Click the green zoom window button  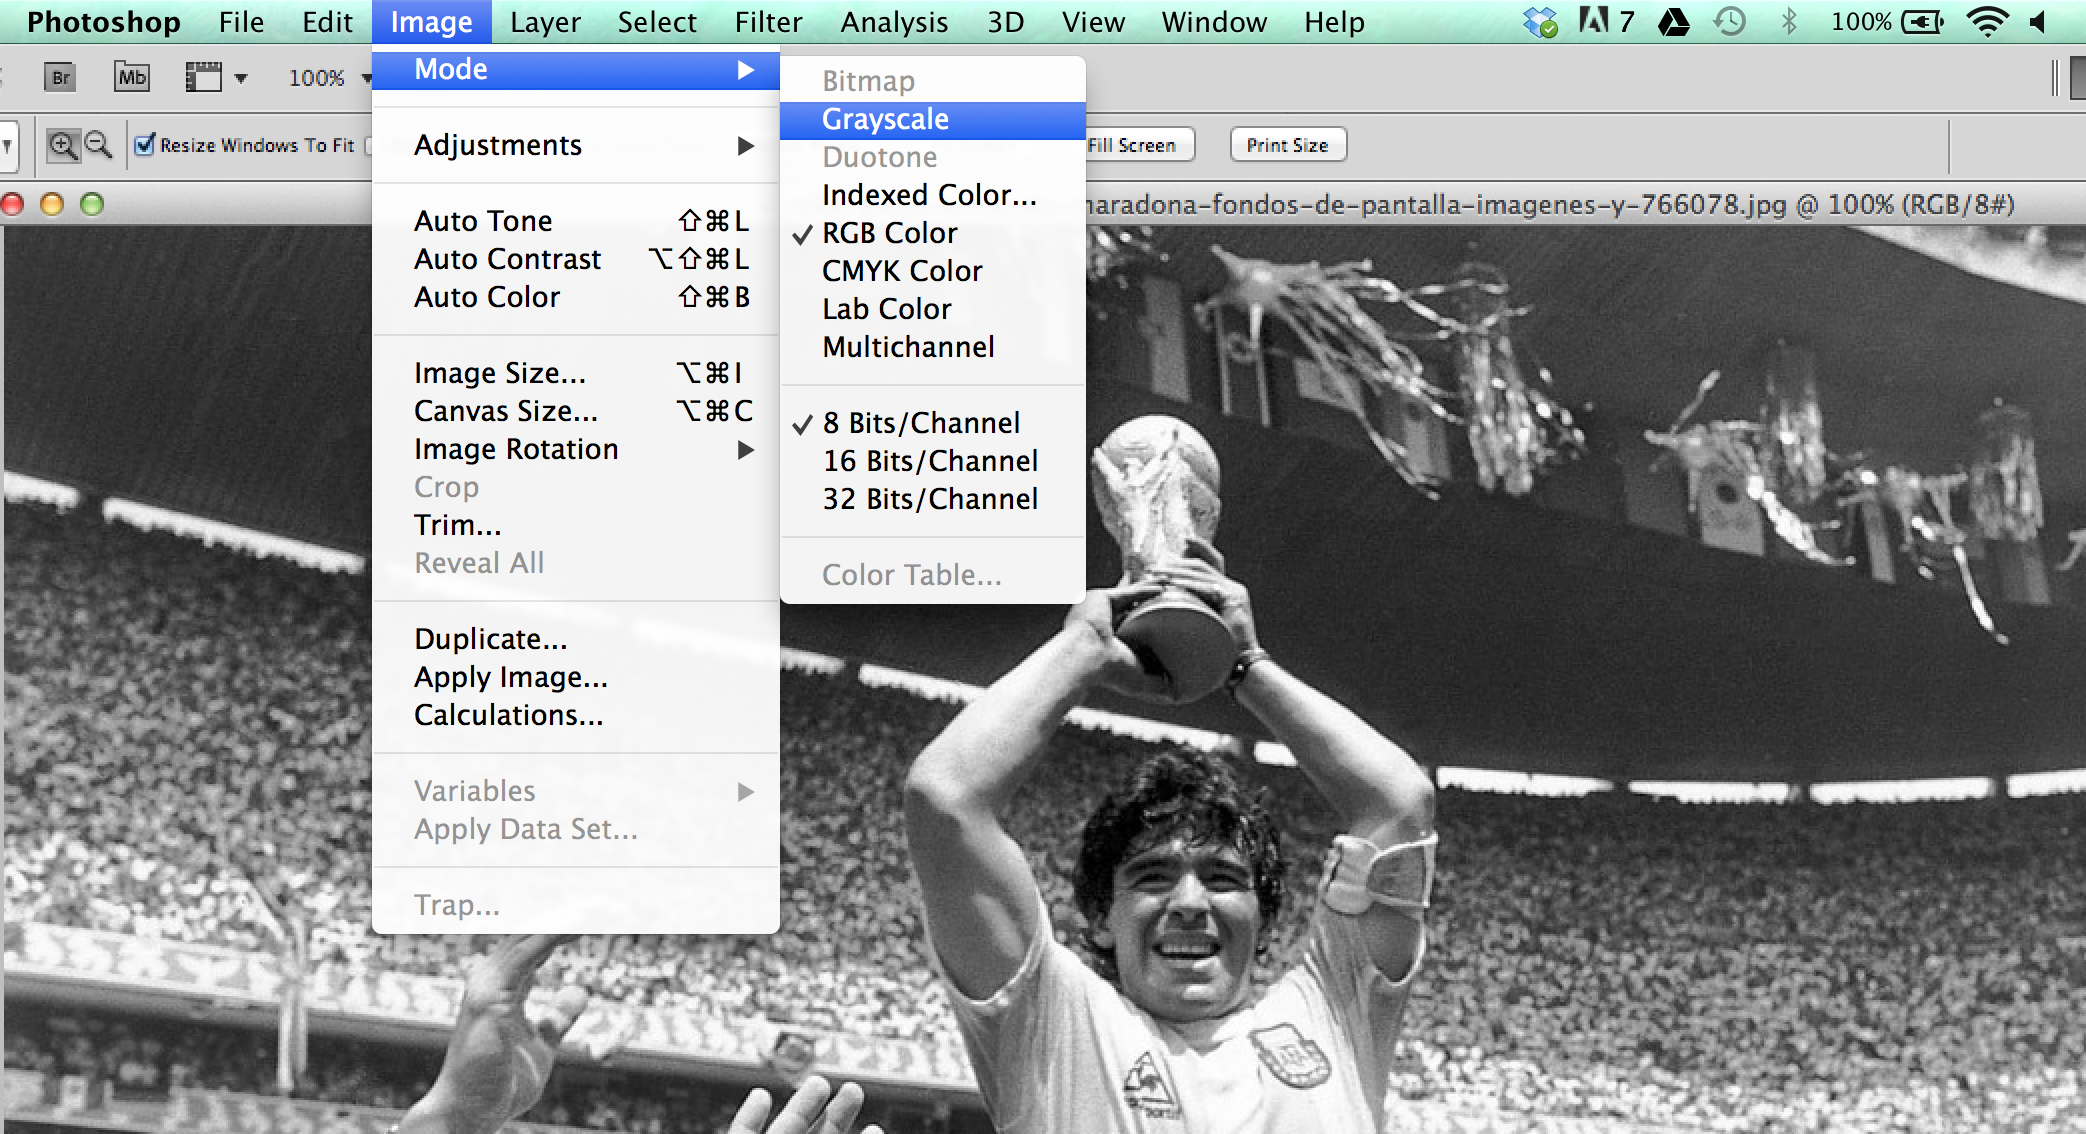tap(92, 205)
